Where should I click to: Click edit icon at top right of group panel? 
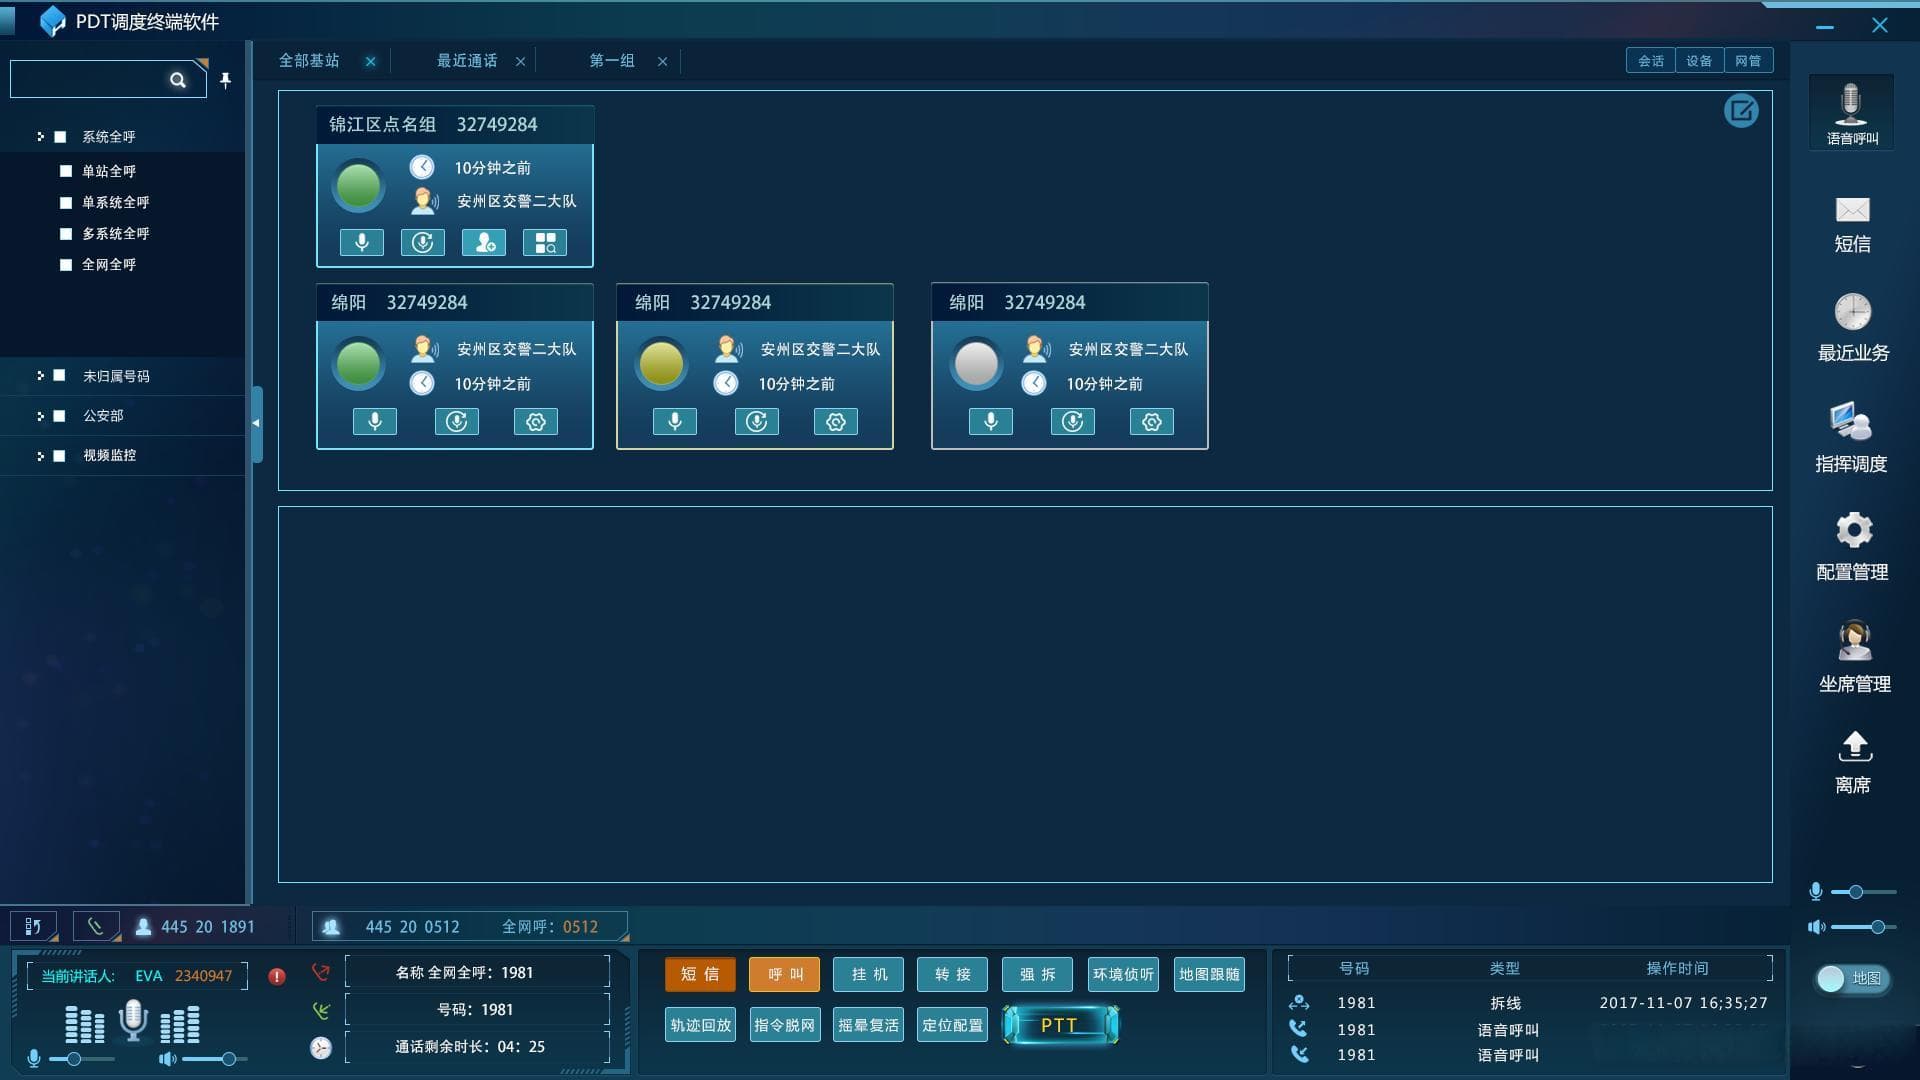point(1741,111)
